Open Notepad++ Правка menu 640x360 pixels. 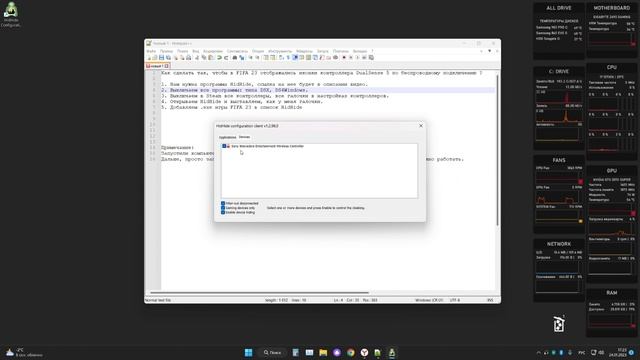(167, 51)
